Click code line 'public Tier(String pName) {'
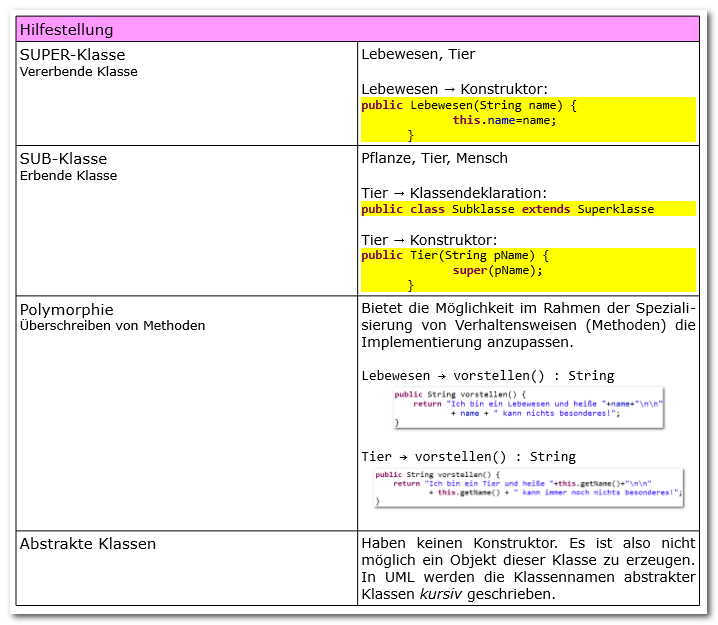 pyautogui.click(x=455, y=255)
